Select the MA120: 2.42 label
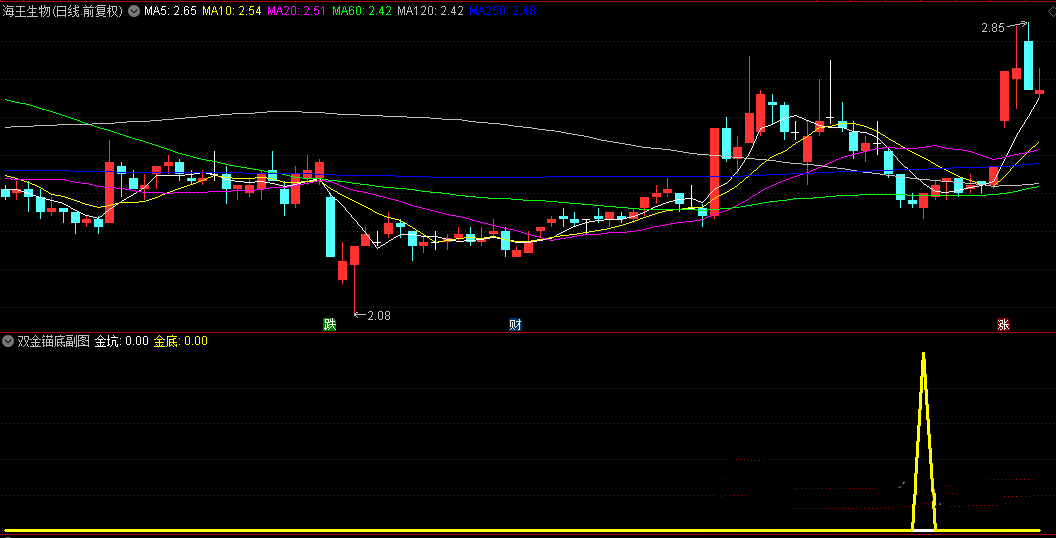This screenshot has height=538, width=1056. [x=430, y=11]
